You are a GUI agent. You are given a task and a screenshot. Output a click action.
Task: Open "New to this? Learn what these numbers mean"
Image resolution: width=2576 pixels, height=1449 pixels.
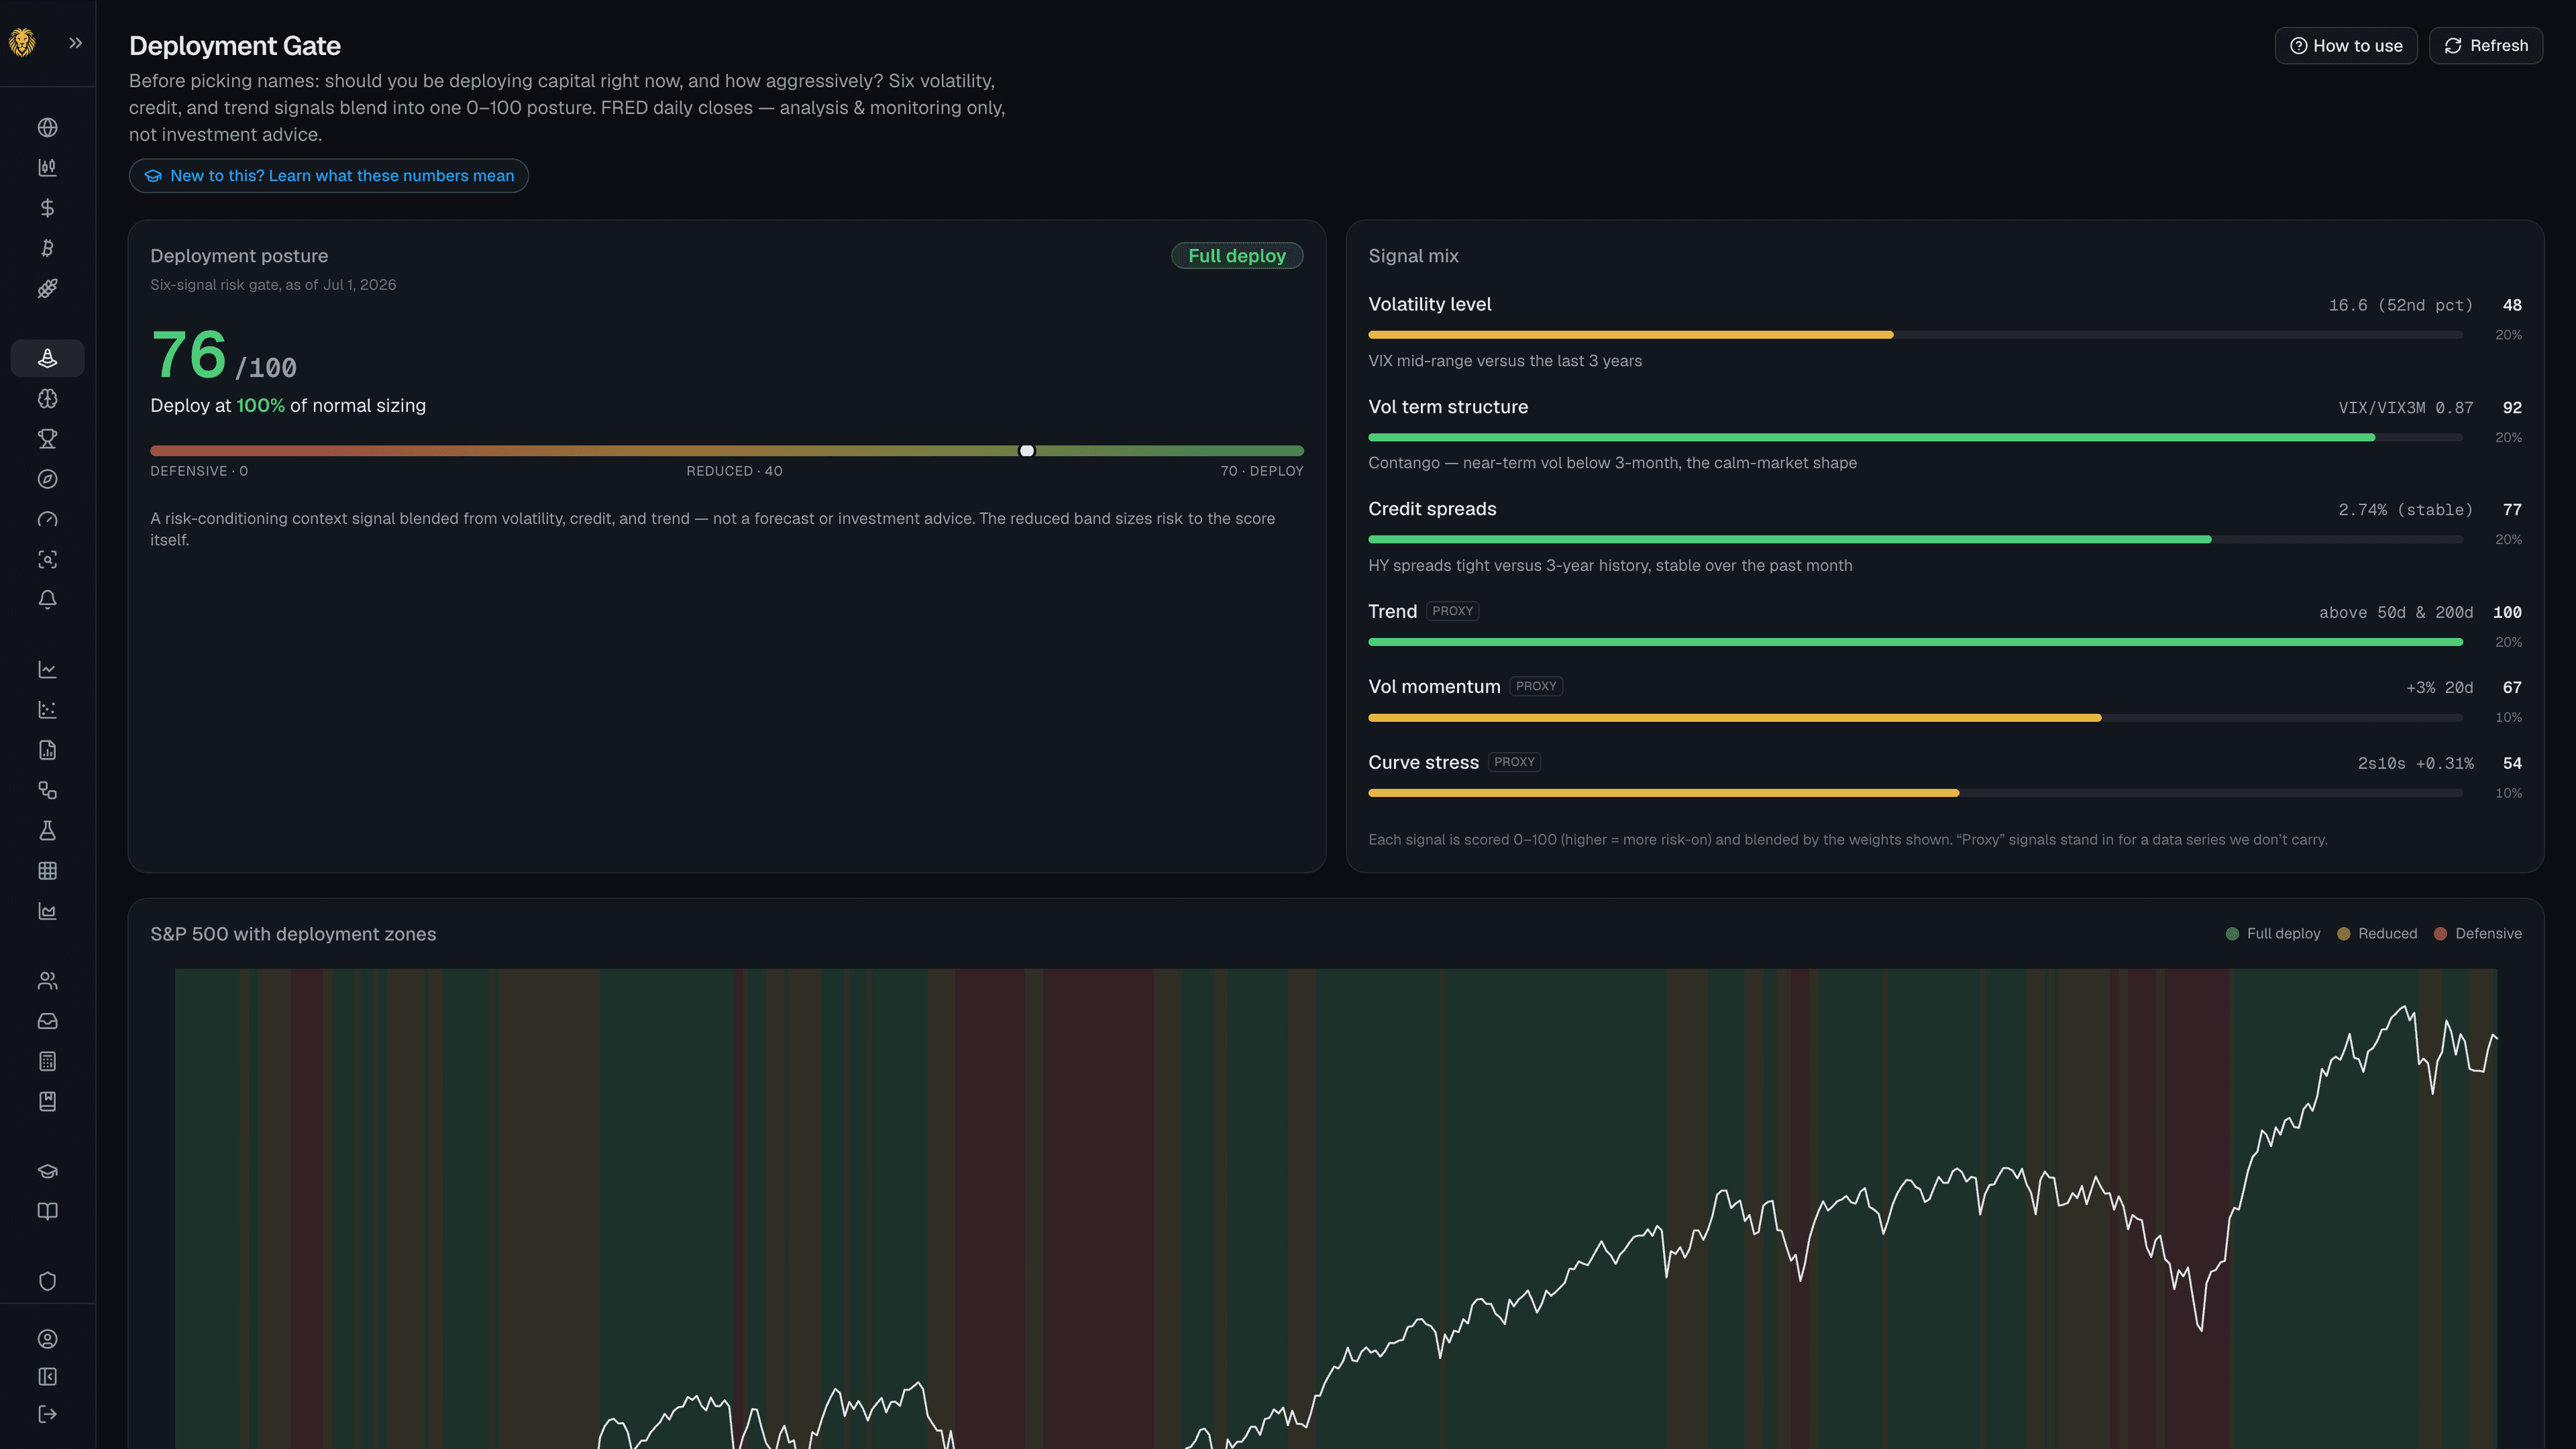tap(328, 176)
